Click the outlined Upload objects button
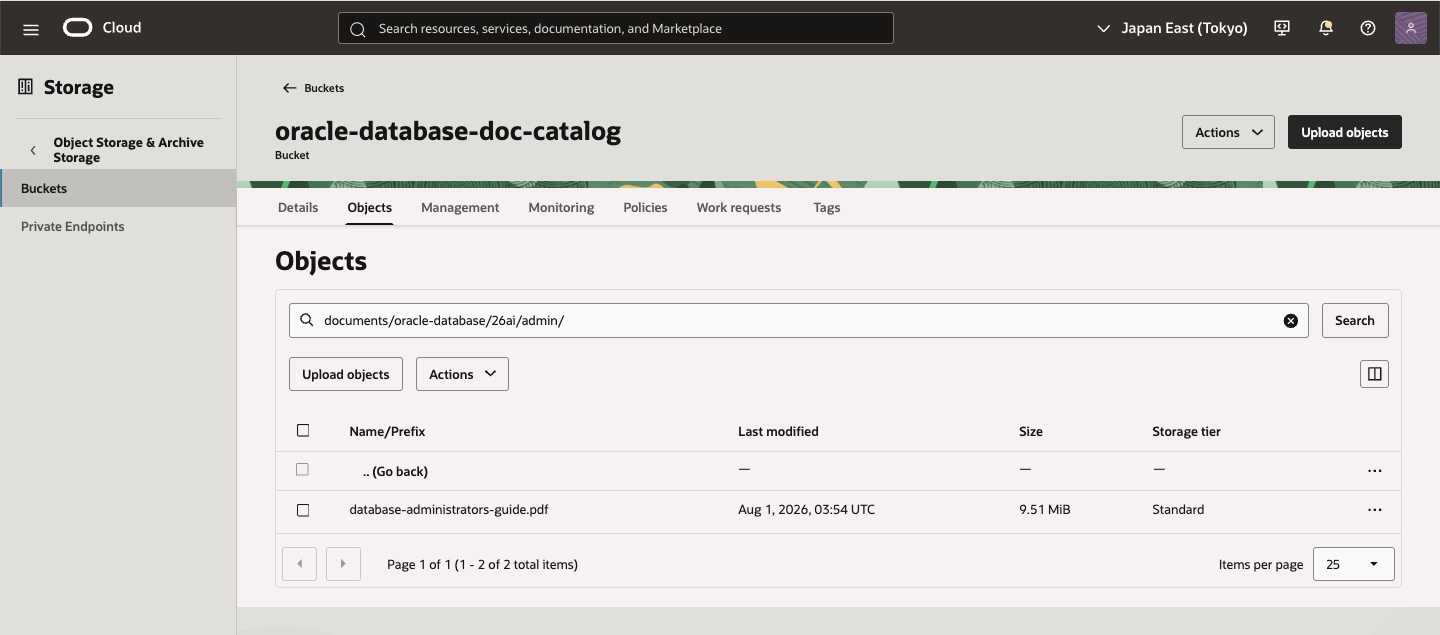The width and height of the screenshot is (1440, 635). pos(346,374)
